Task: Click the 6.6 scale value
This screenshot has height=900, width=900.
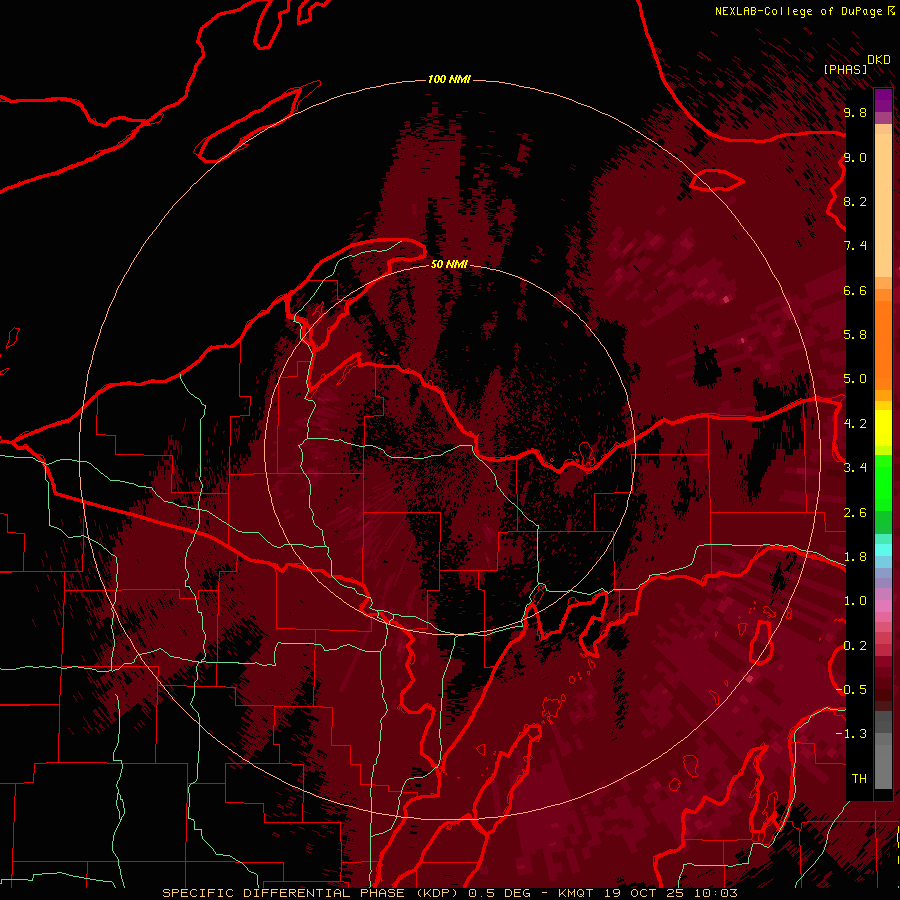Action: (855, 290)
